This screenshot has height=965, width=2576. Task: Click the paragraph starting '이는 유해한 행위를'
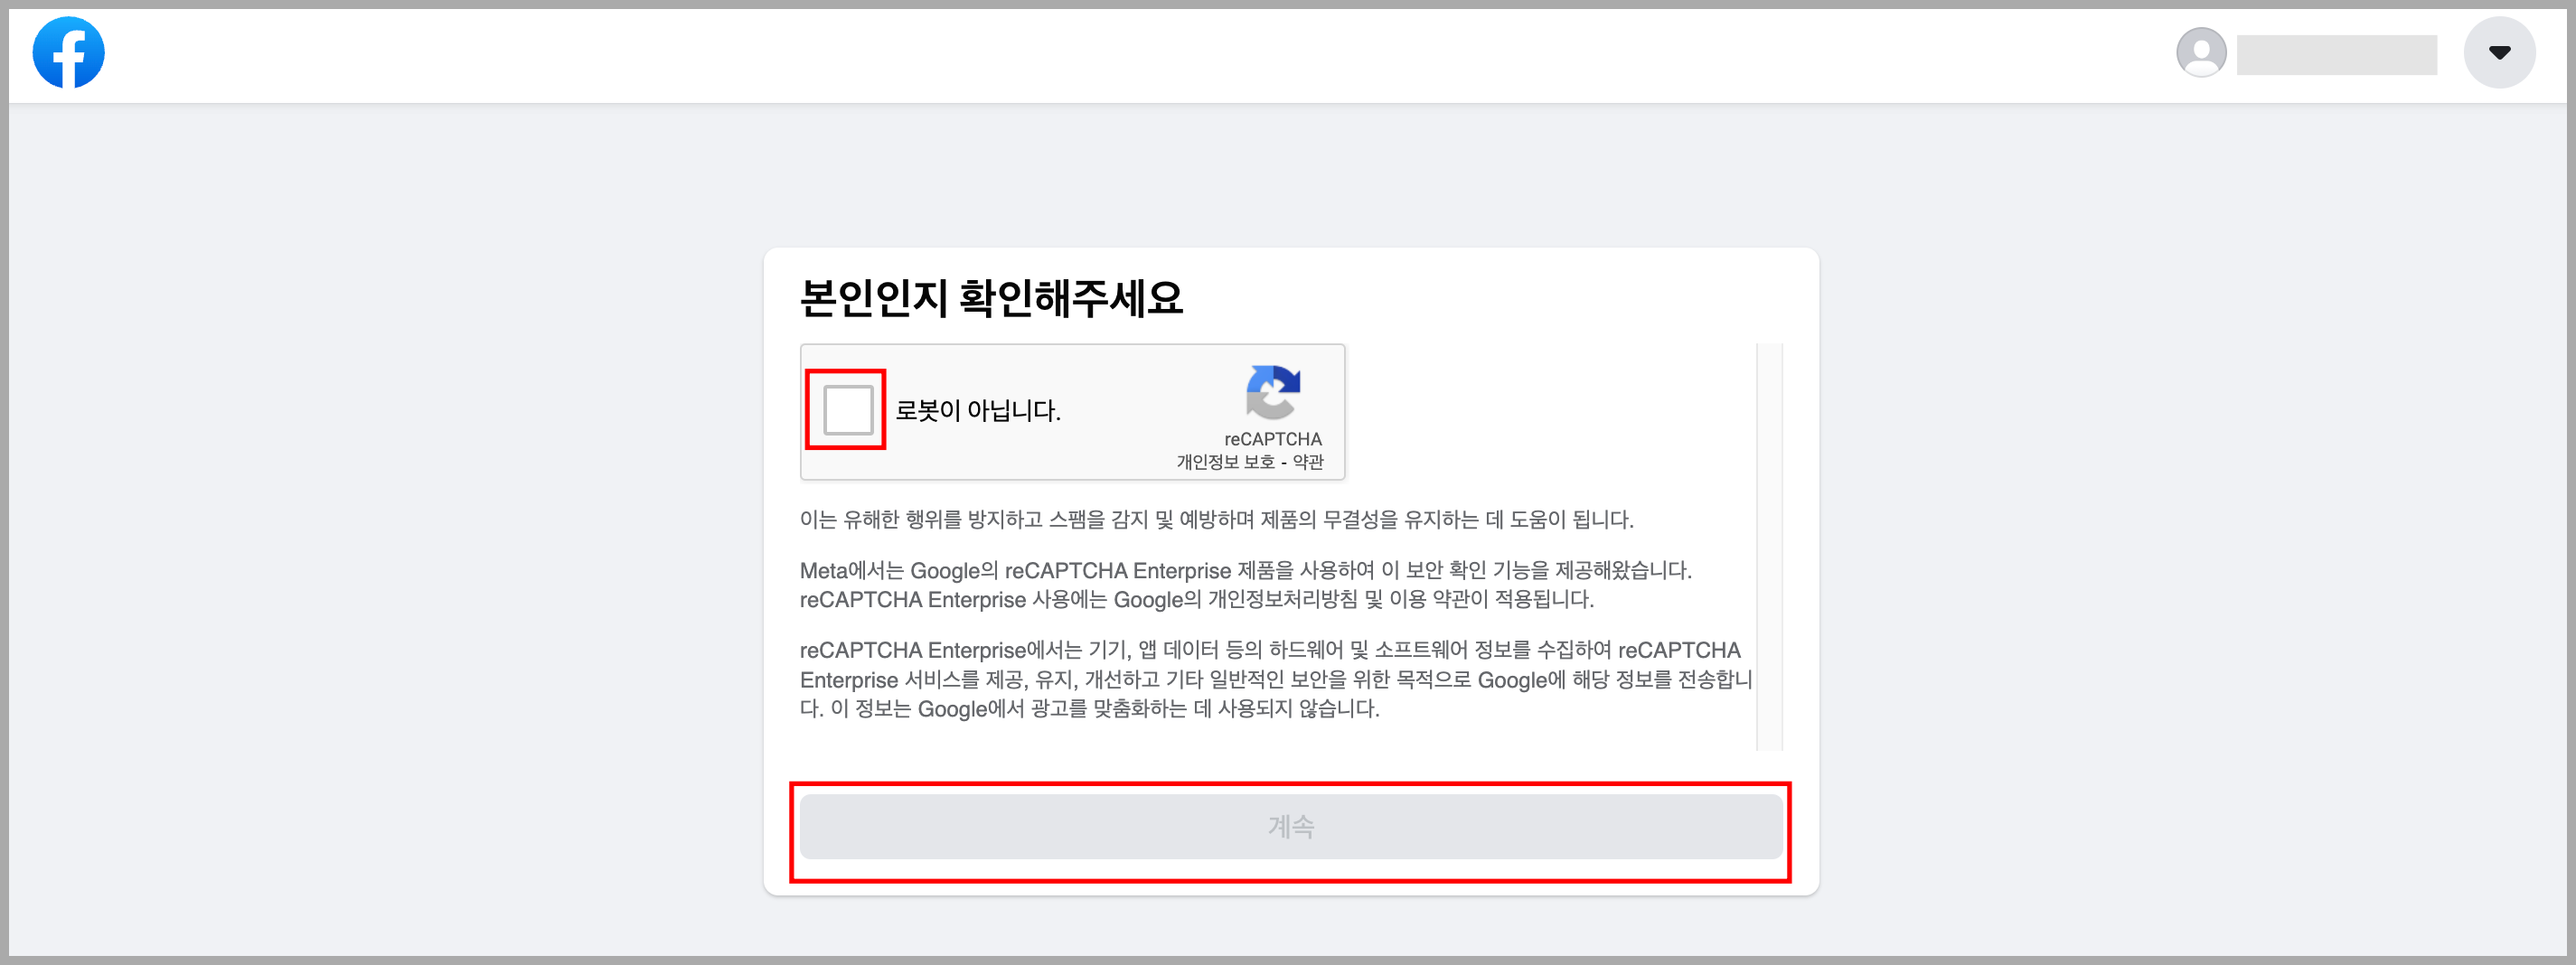click(x=1215, y=520)
